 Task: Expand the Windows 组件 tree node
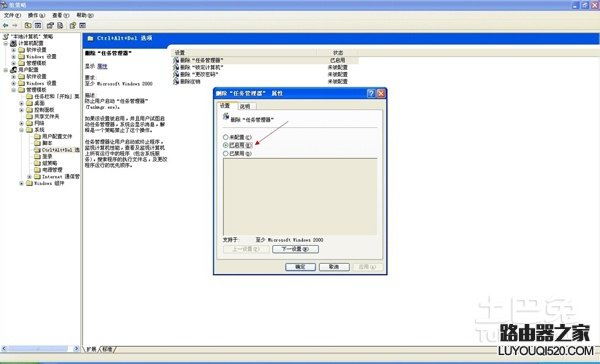click(21, 183)
